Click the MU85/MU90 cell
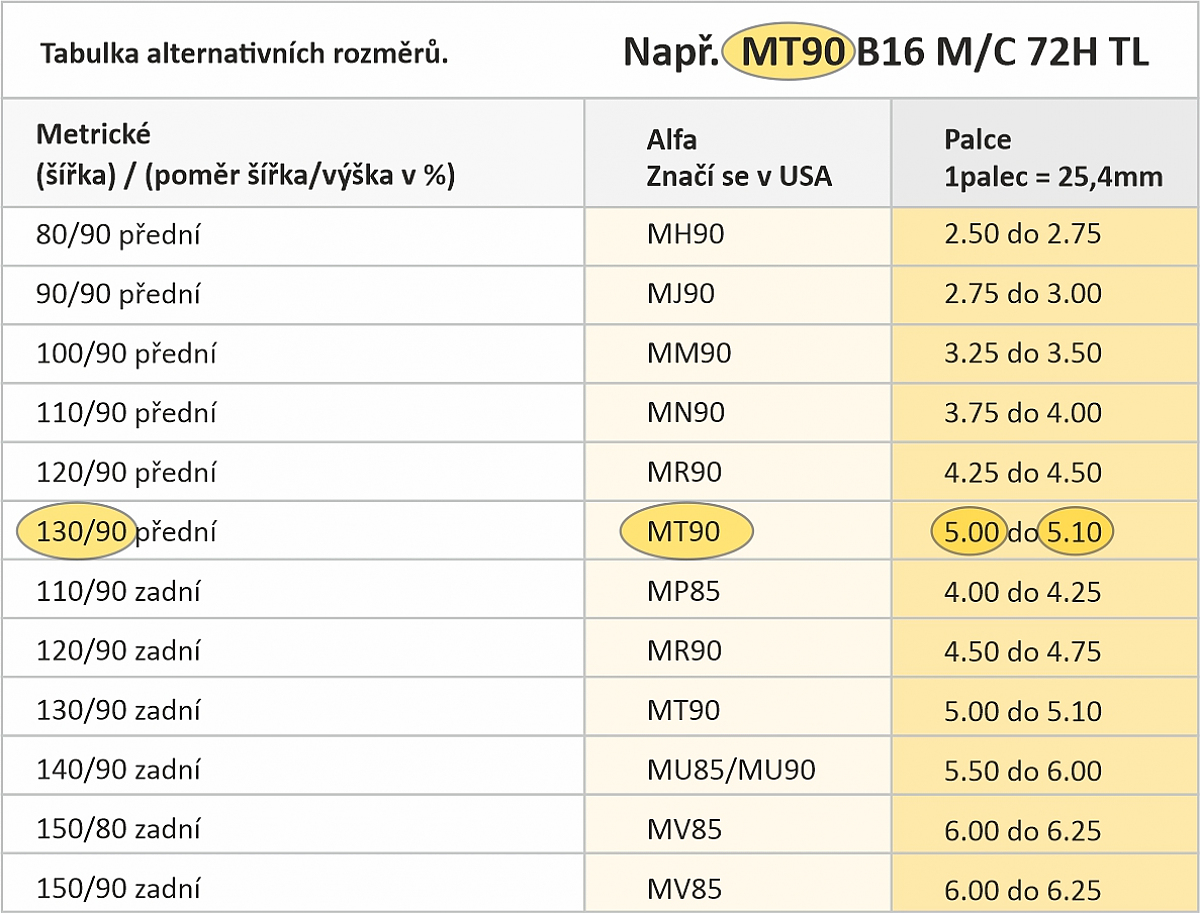Image resolution: width=1200 pixels, height=913 pixels. 730,770
